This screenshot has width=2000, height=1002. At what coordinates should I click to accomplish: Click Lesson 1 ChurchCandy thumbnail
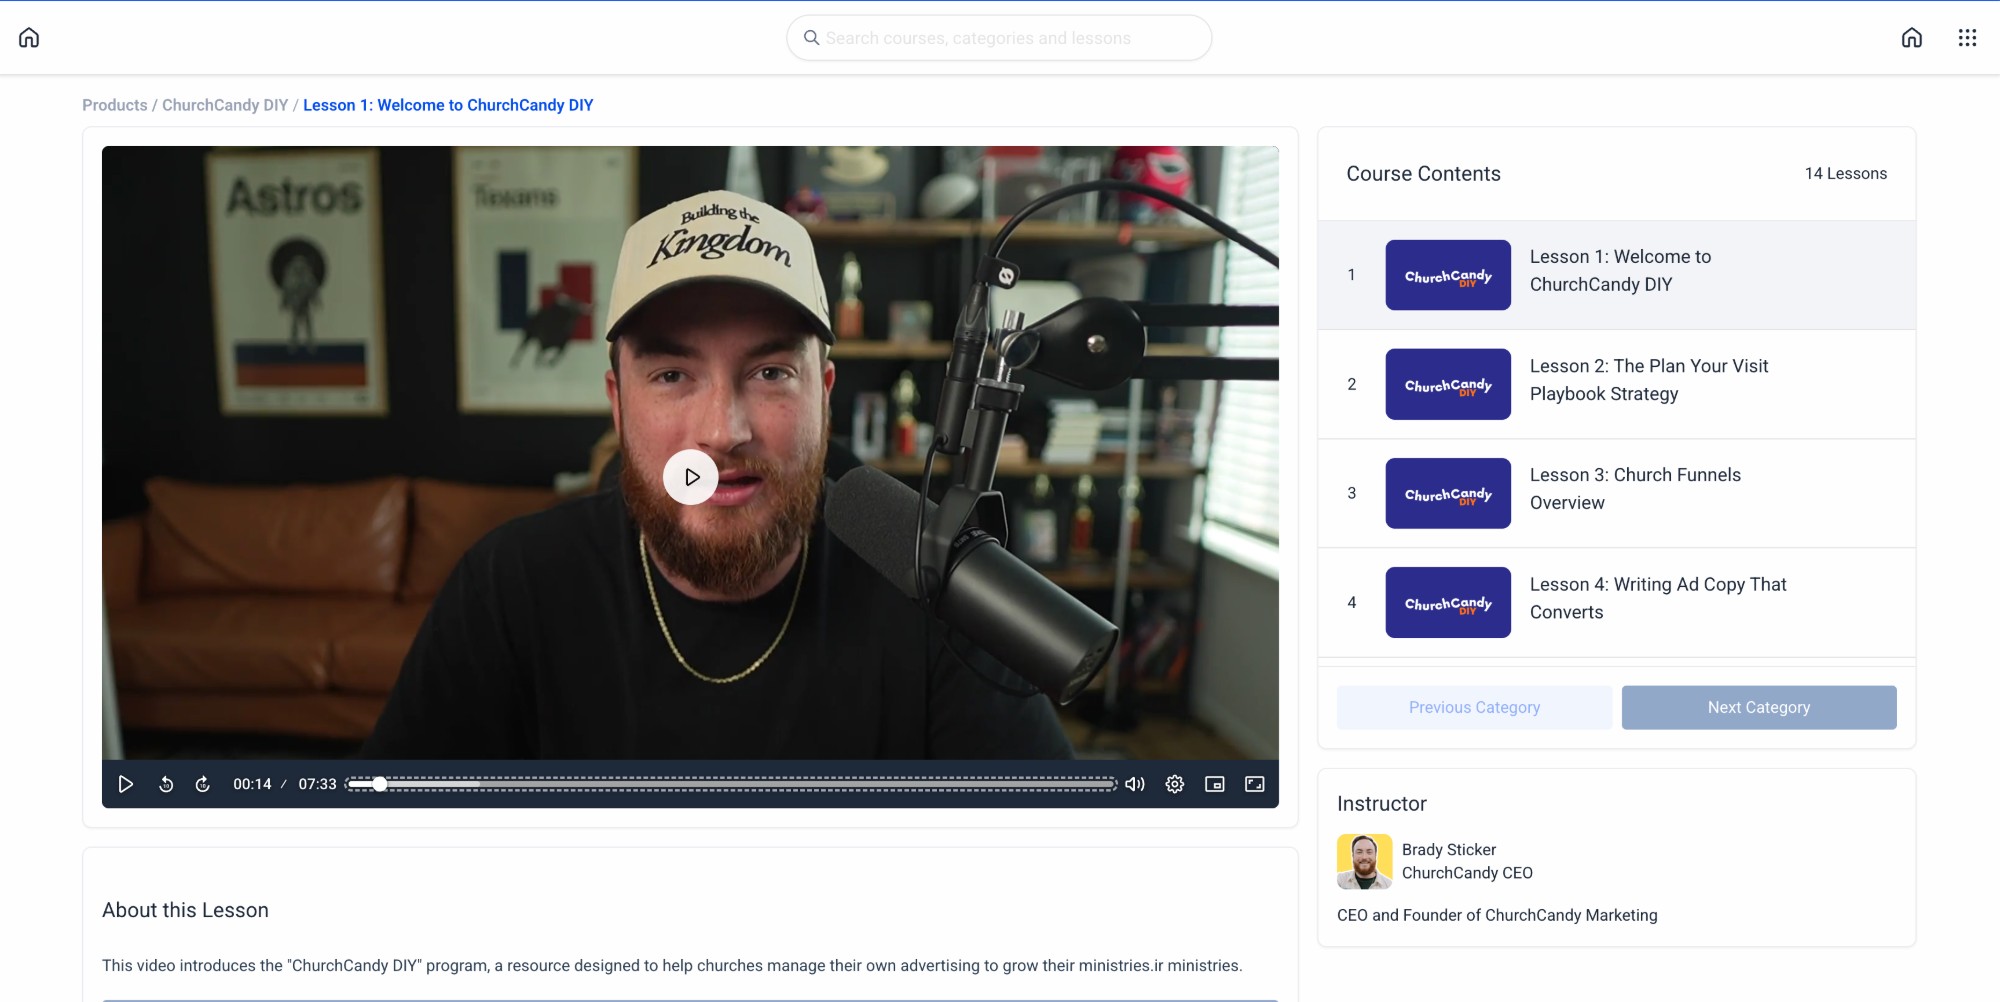(x=1448, y=275)
